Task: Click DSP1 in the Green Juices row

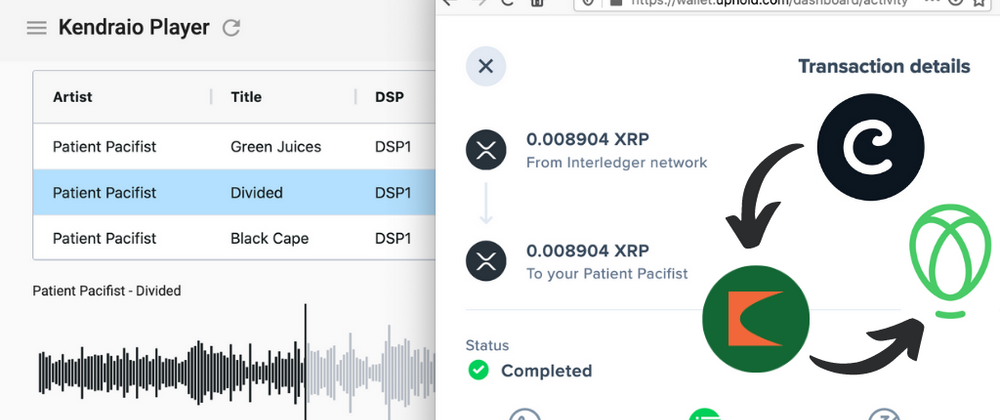Action: pos(393,147)
